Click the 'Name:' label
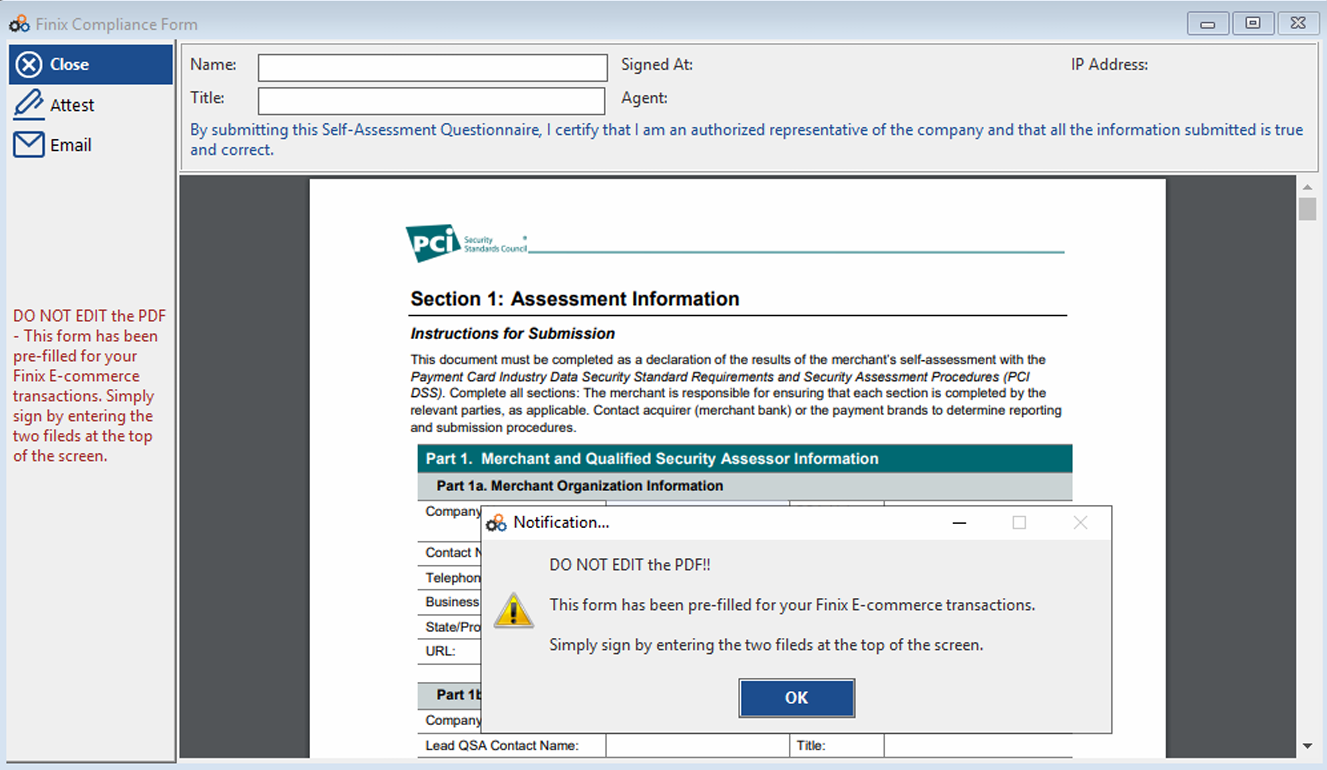 pos(213,64)
